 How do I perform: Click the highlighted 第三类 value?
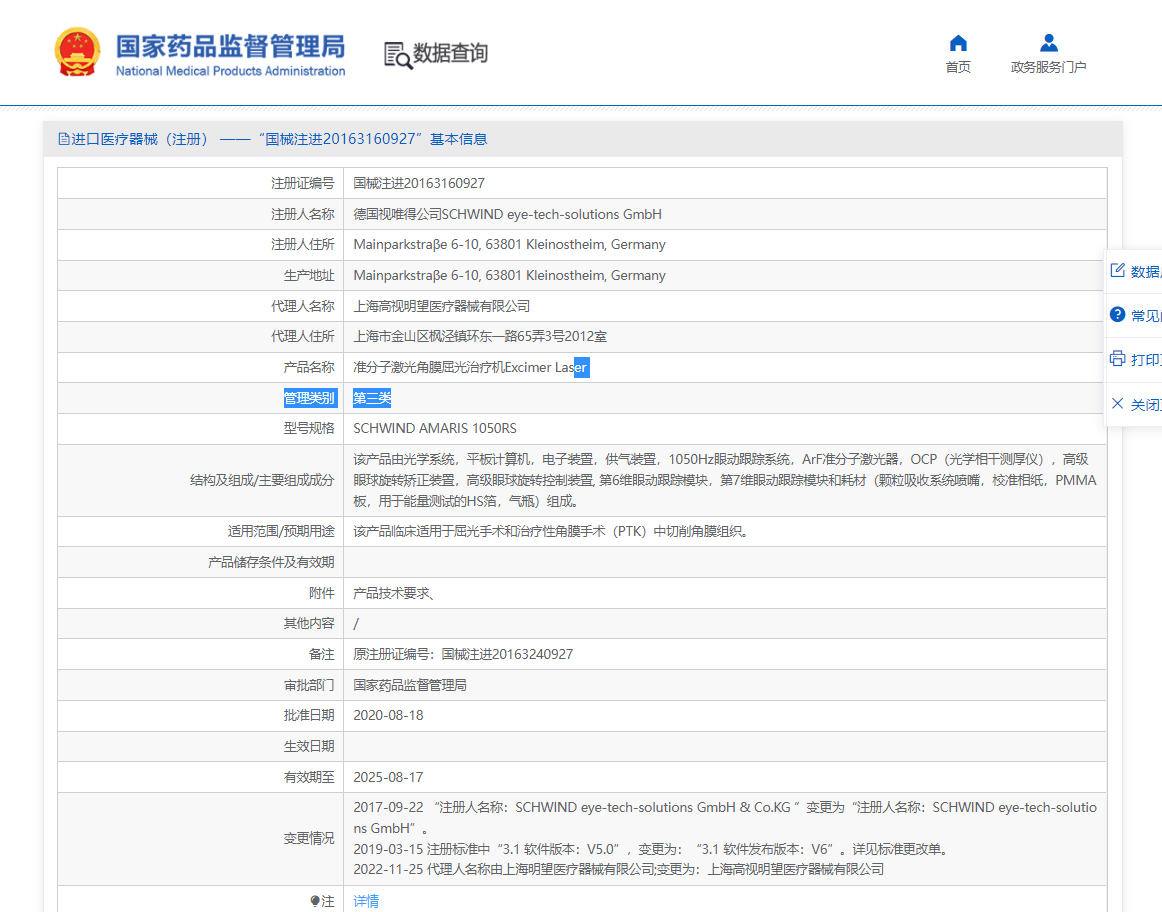tap(372, 398)
